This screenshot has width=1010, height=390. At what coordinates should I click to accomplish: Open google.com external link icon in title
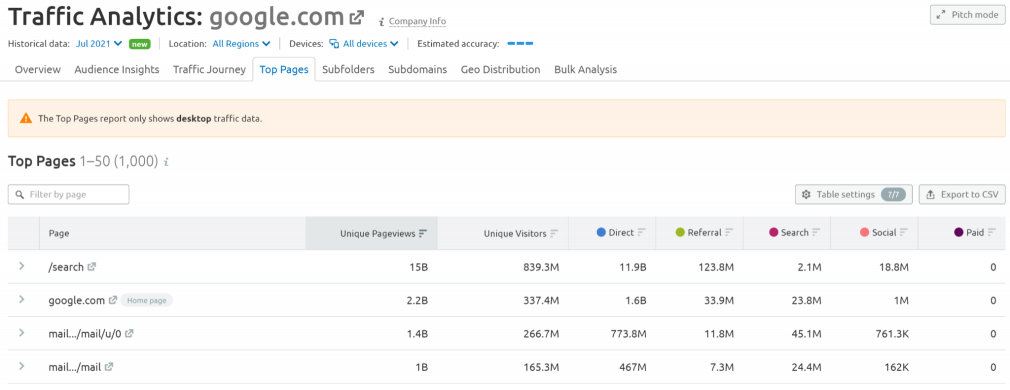(x=356, y=17)
